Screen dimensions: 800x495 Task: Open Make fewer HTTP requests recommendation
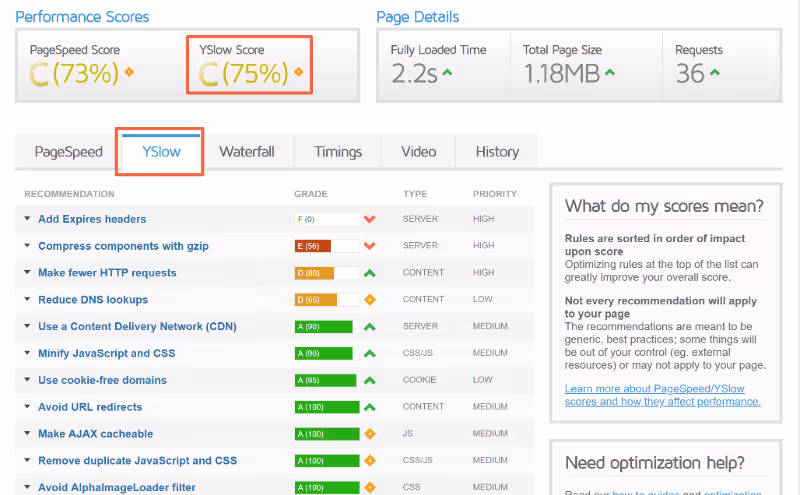pyautogui.click(x=107, y=273)
